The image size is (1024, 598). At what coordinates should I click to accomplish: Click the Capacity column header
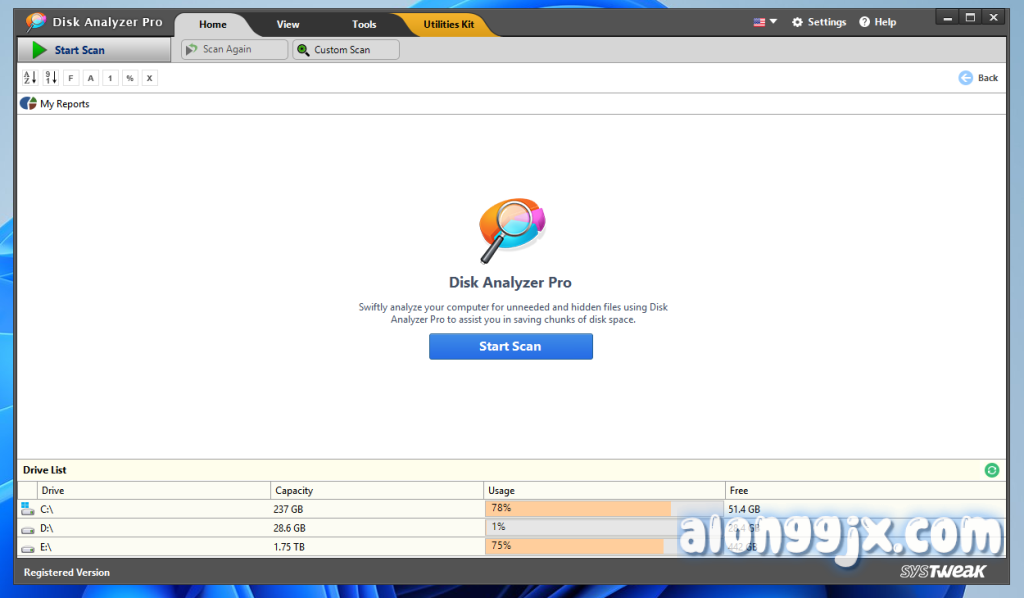click(295, 491)
